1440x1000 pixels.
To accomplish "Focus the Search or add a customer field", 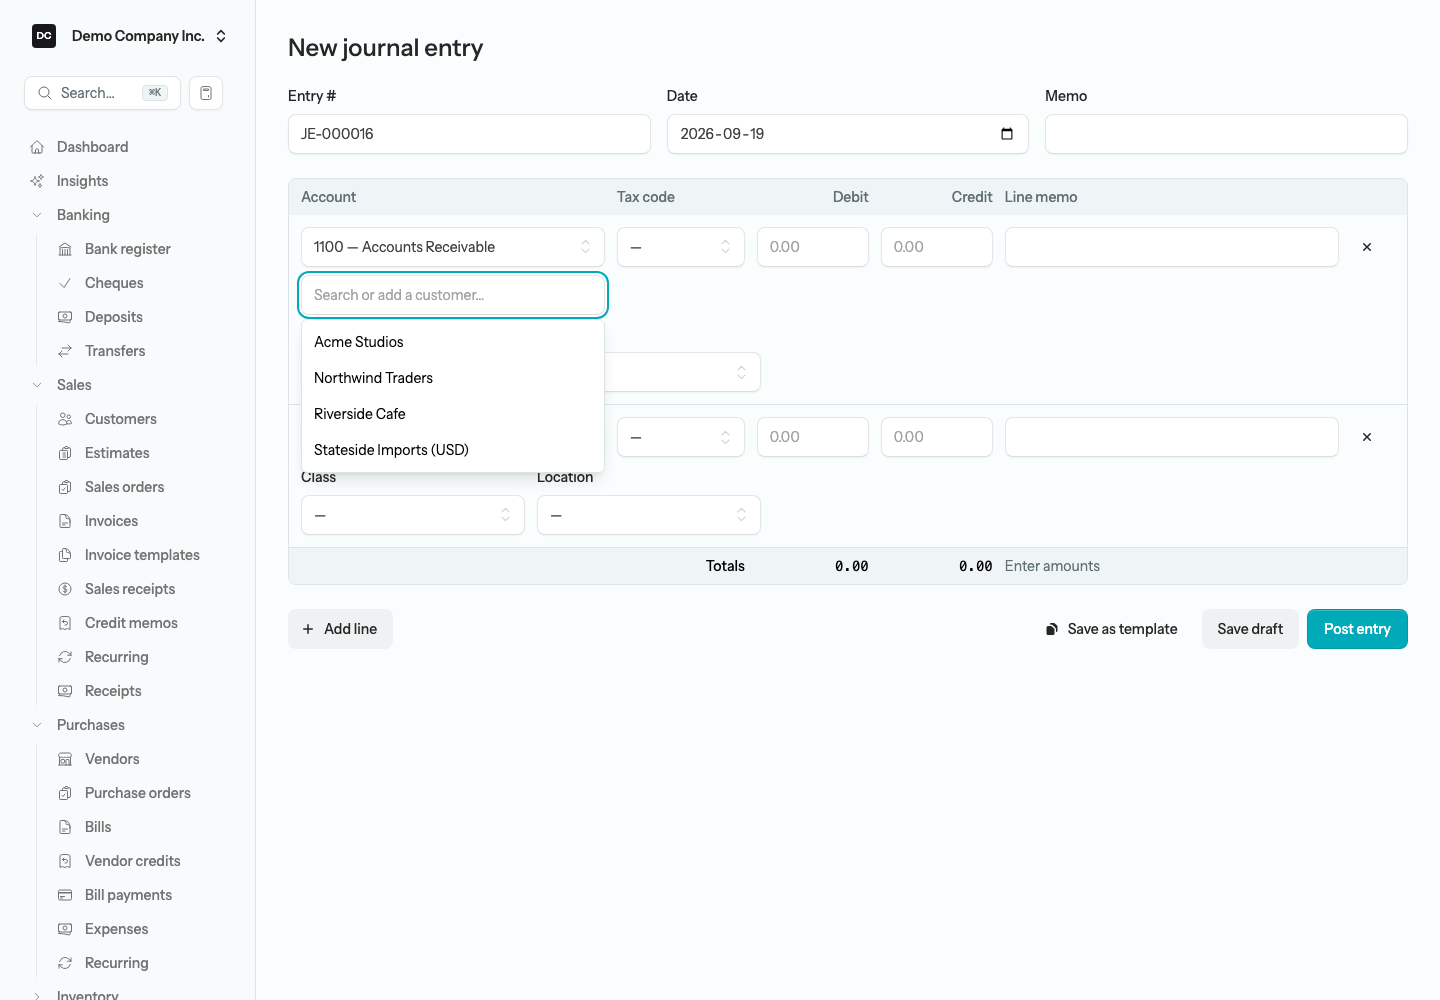I will click(453, 295).
